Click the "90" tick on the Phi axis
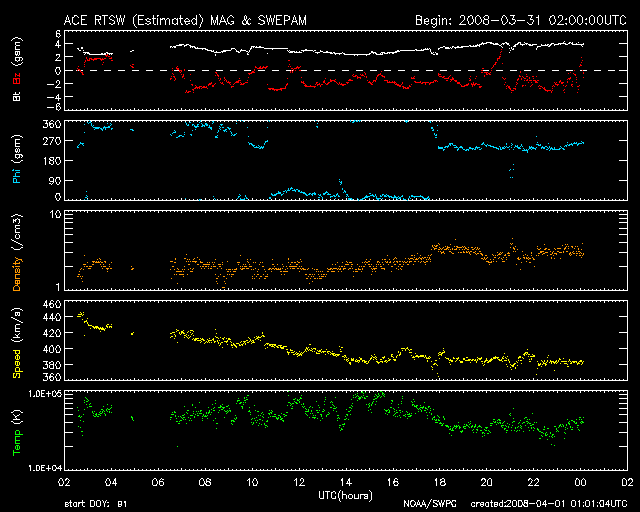Viewport: 640px width, 512px height. (x=56, y=180)
